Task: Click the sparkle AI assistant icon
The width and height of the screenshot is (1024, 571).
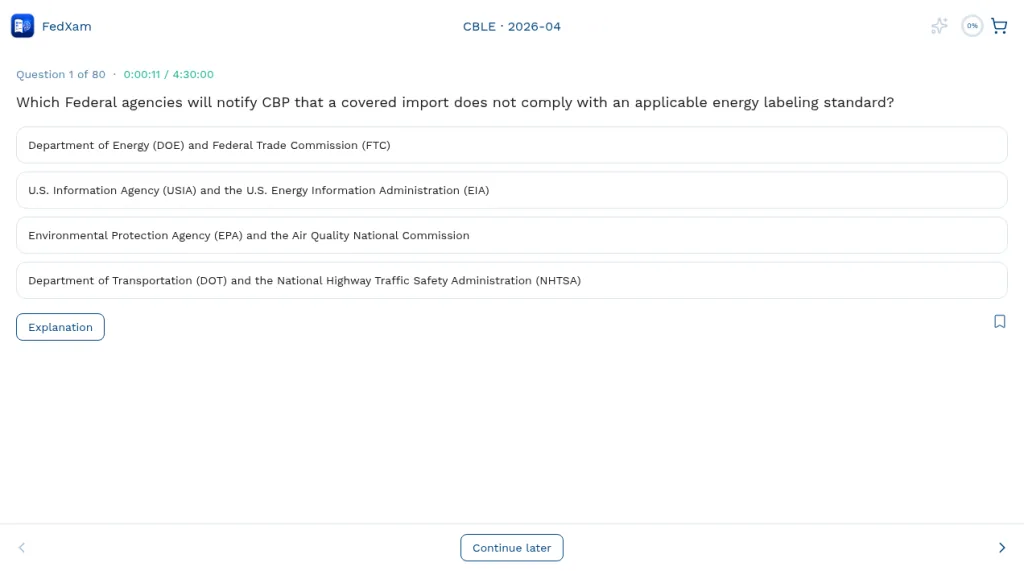Action: [939, 26]
